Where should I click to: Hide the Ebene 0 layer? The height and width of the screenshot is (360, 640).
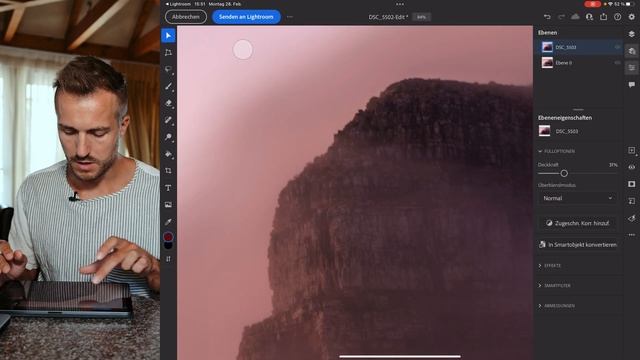pyautogui.click(x=617, y=63)
